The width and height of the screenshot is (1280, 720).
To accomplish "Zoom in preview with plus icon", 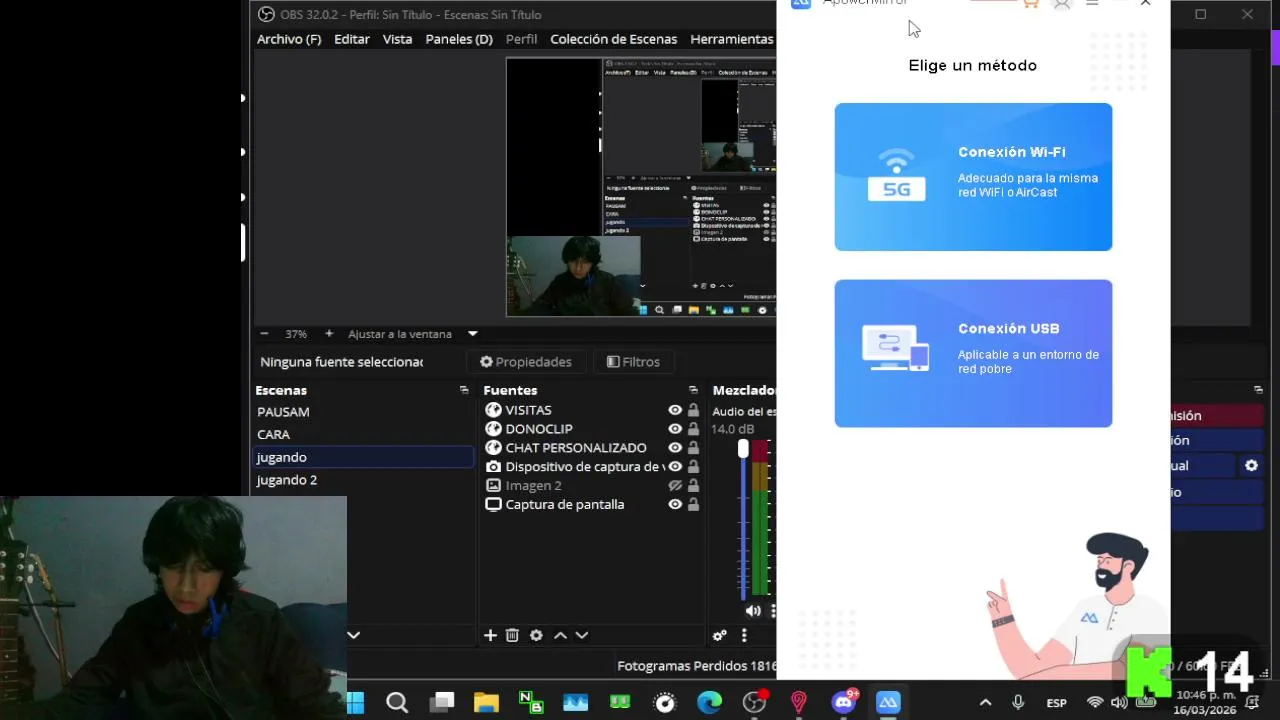I will [328, 334].
